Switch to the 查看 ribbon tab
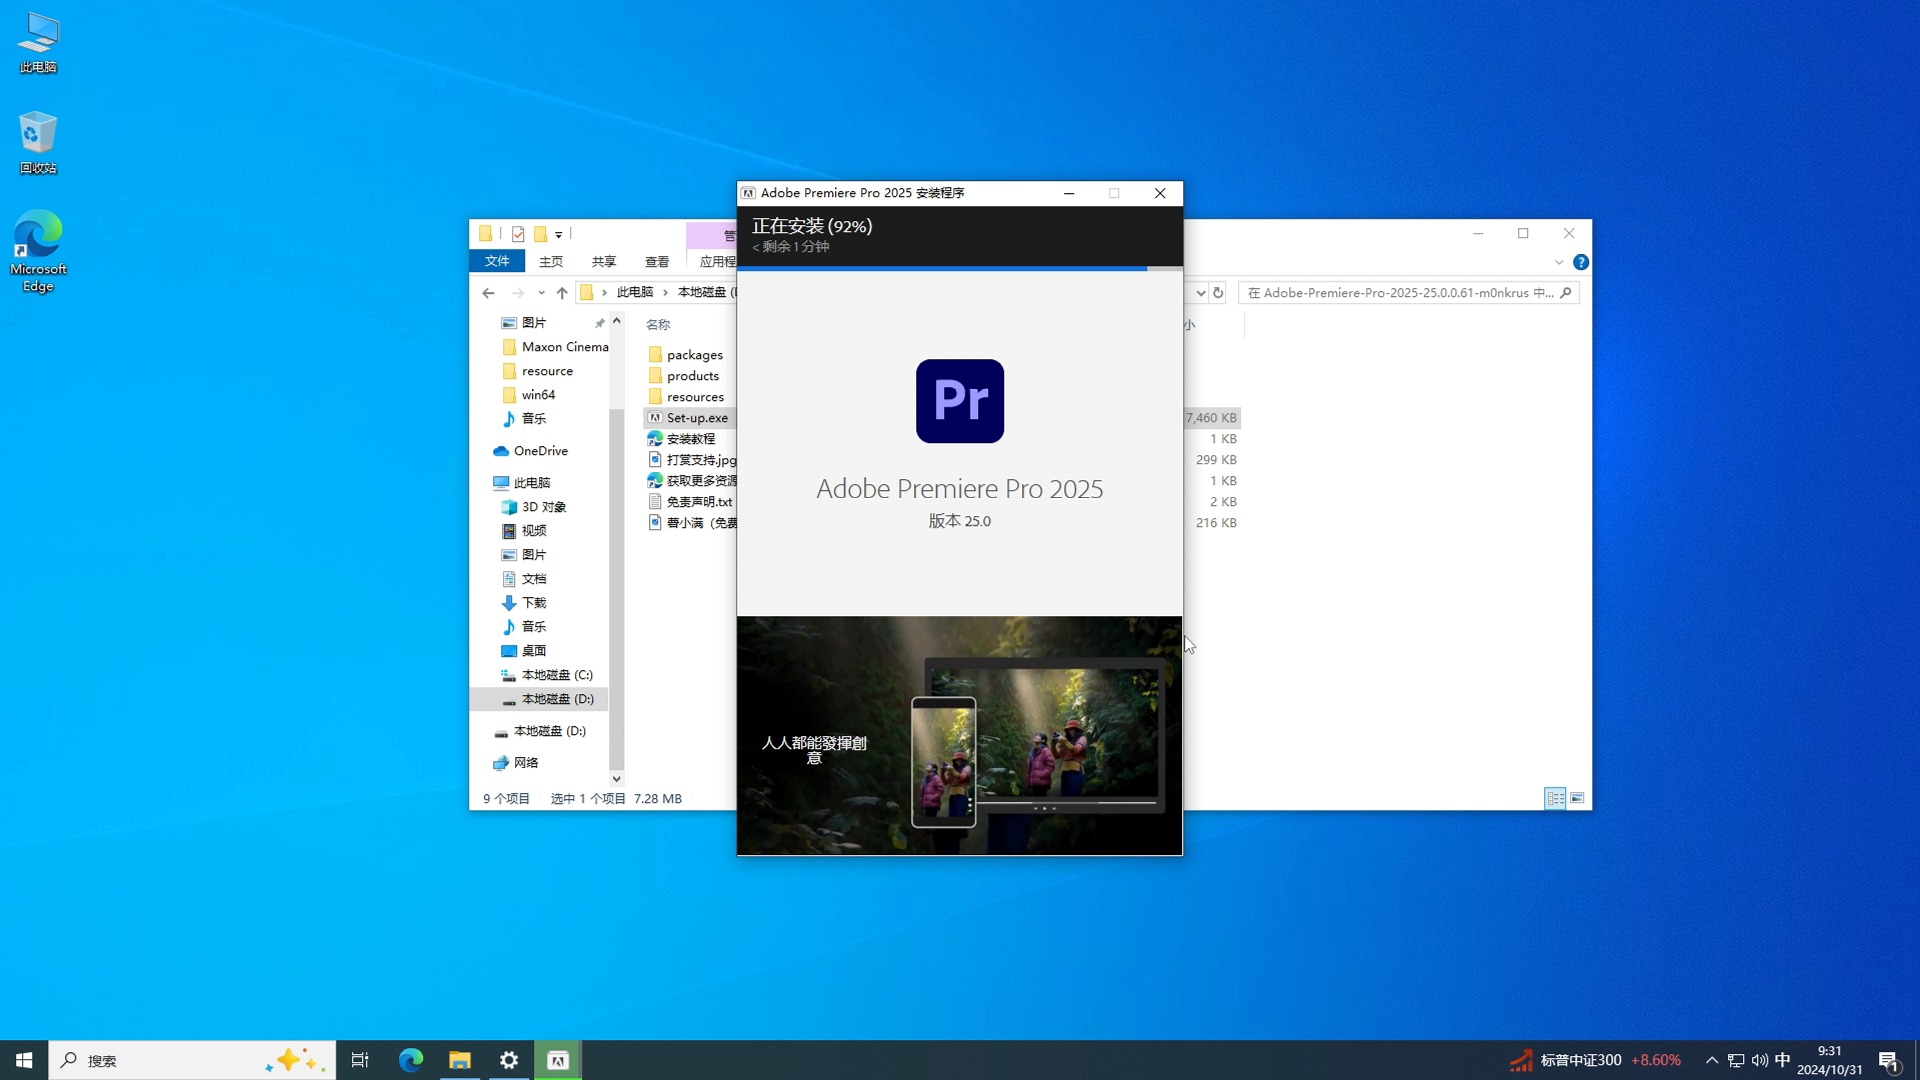This screenshot has width=1920, height=1080. click(x=657, y=261)
